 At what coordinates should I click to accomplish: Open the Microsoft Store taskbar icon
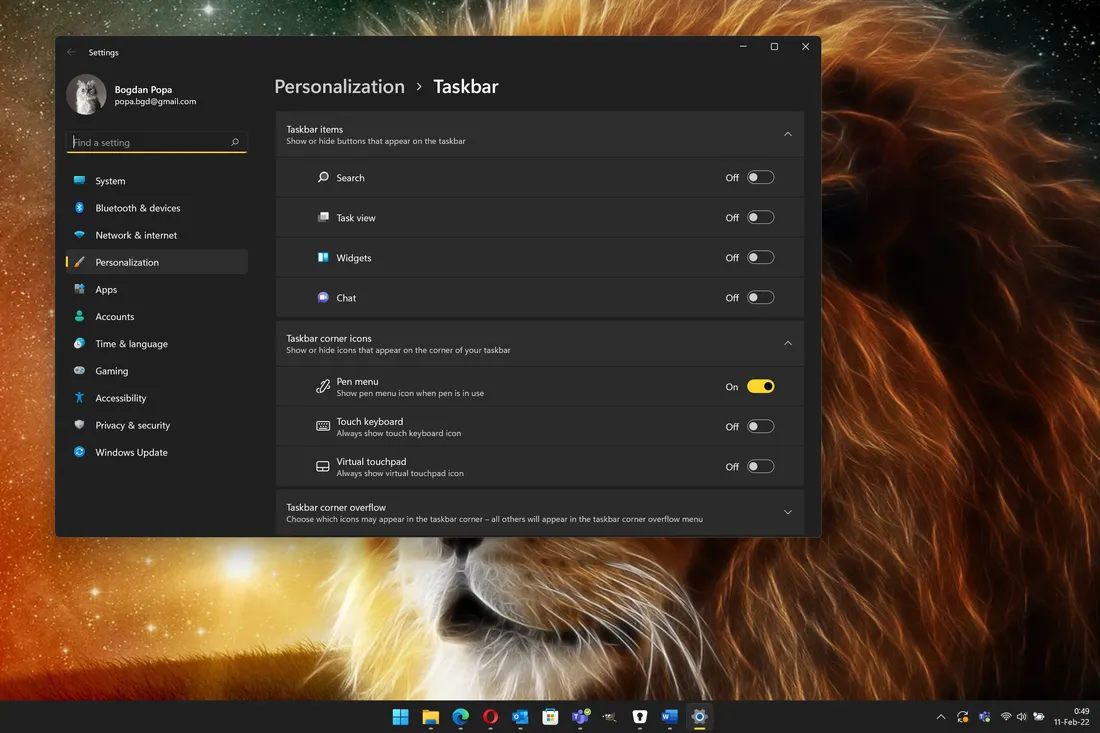tap(549, 716)
